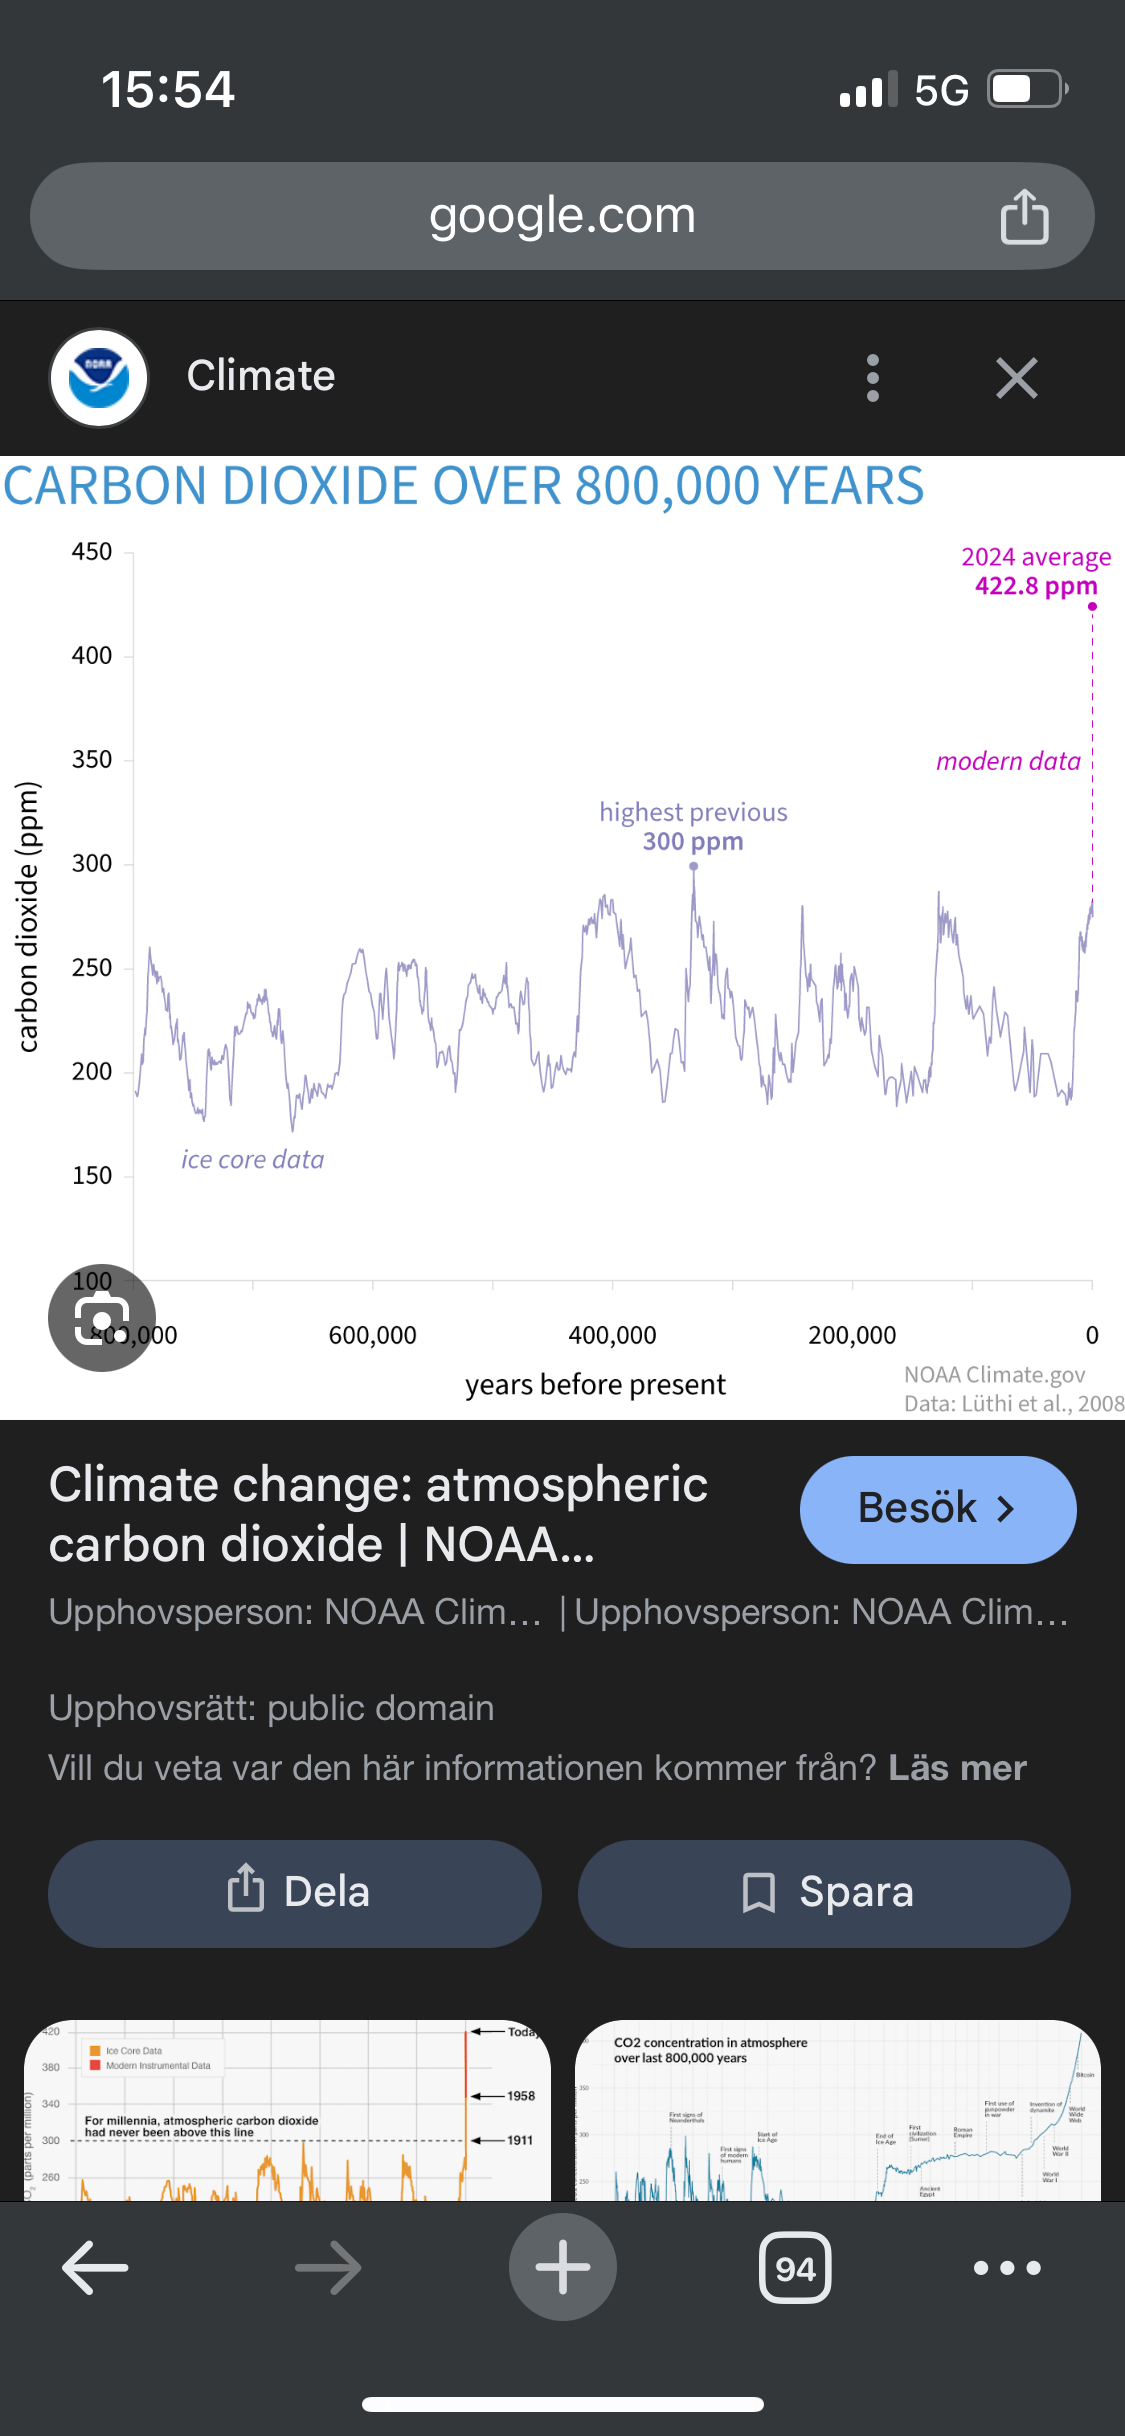
Task: Open the Climate change NOAA result title
Action: tap(379, 1514)
